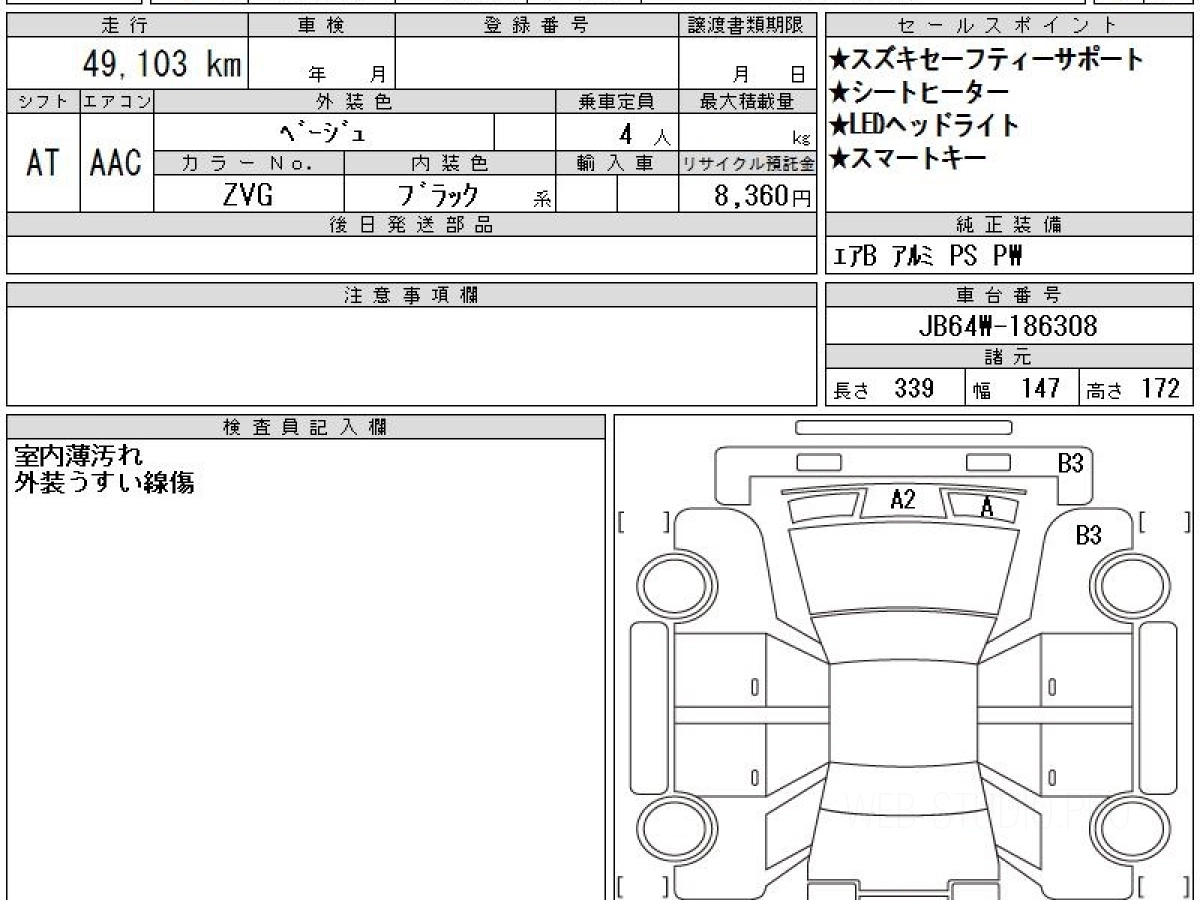The image size is (1200, 900).
Task: Select the シフト label
Action: (43, 102)
